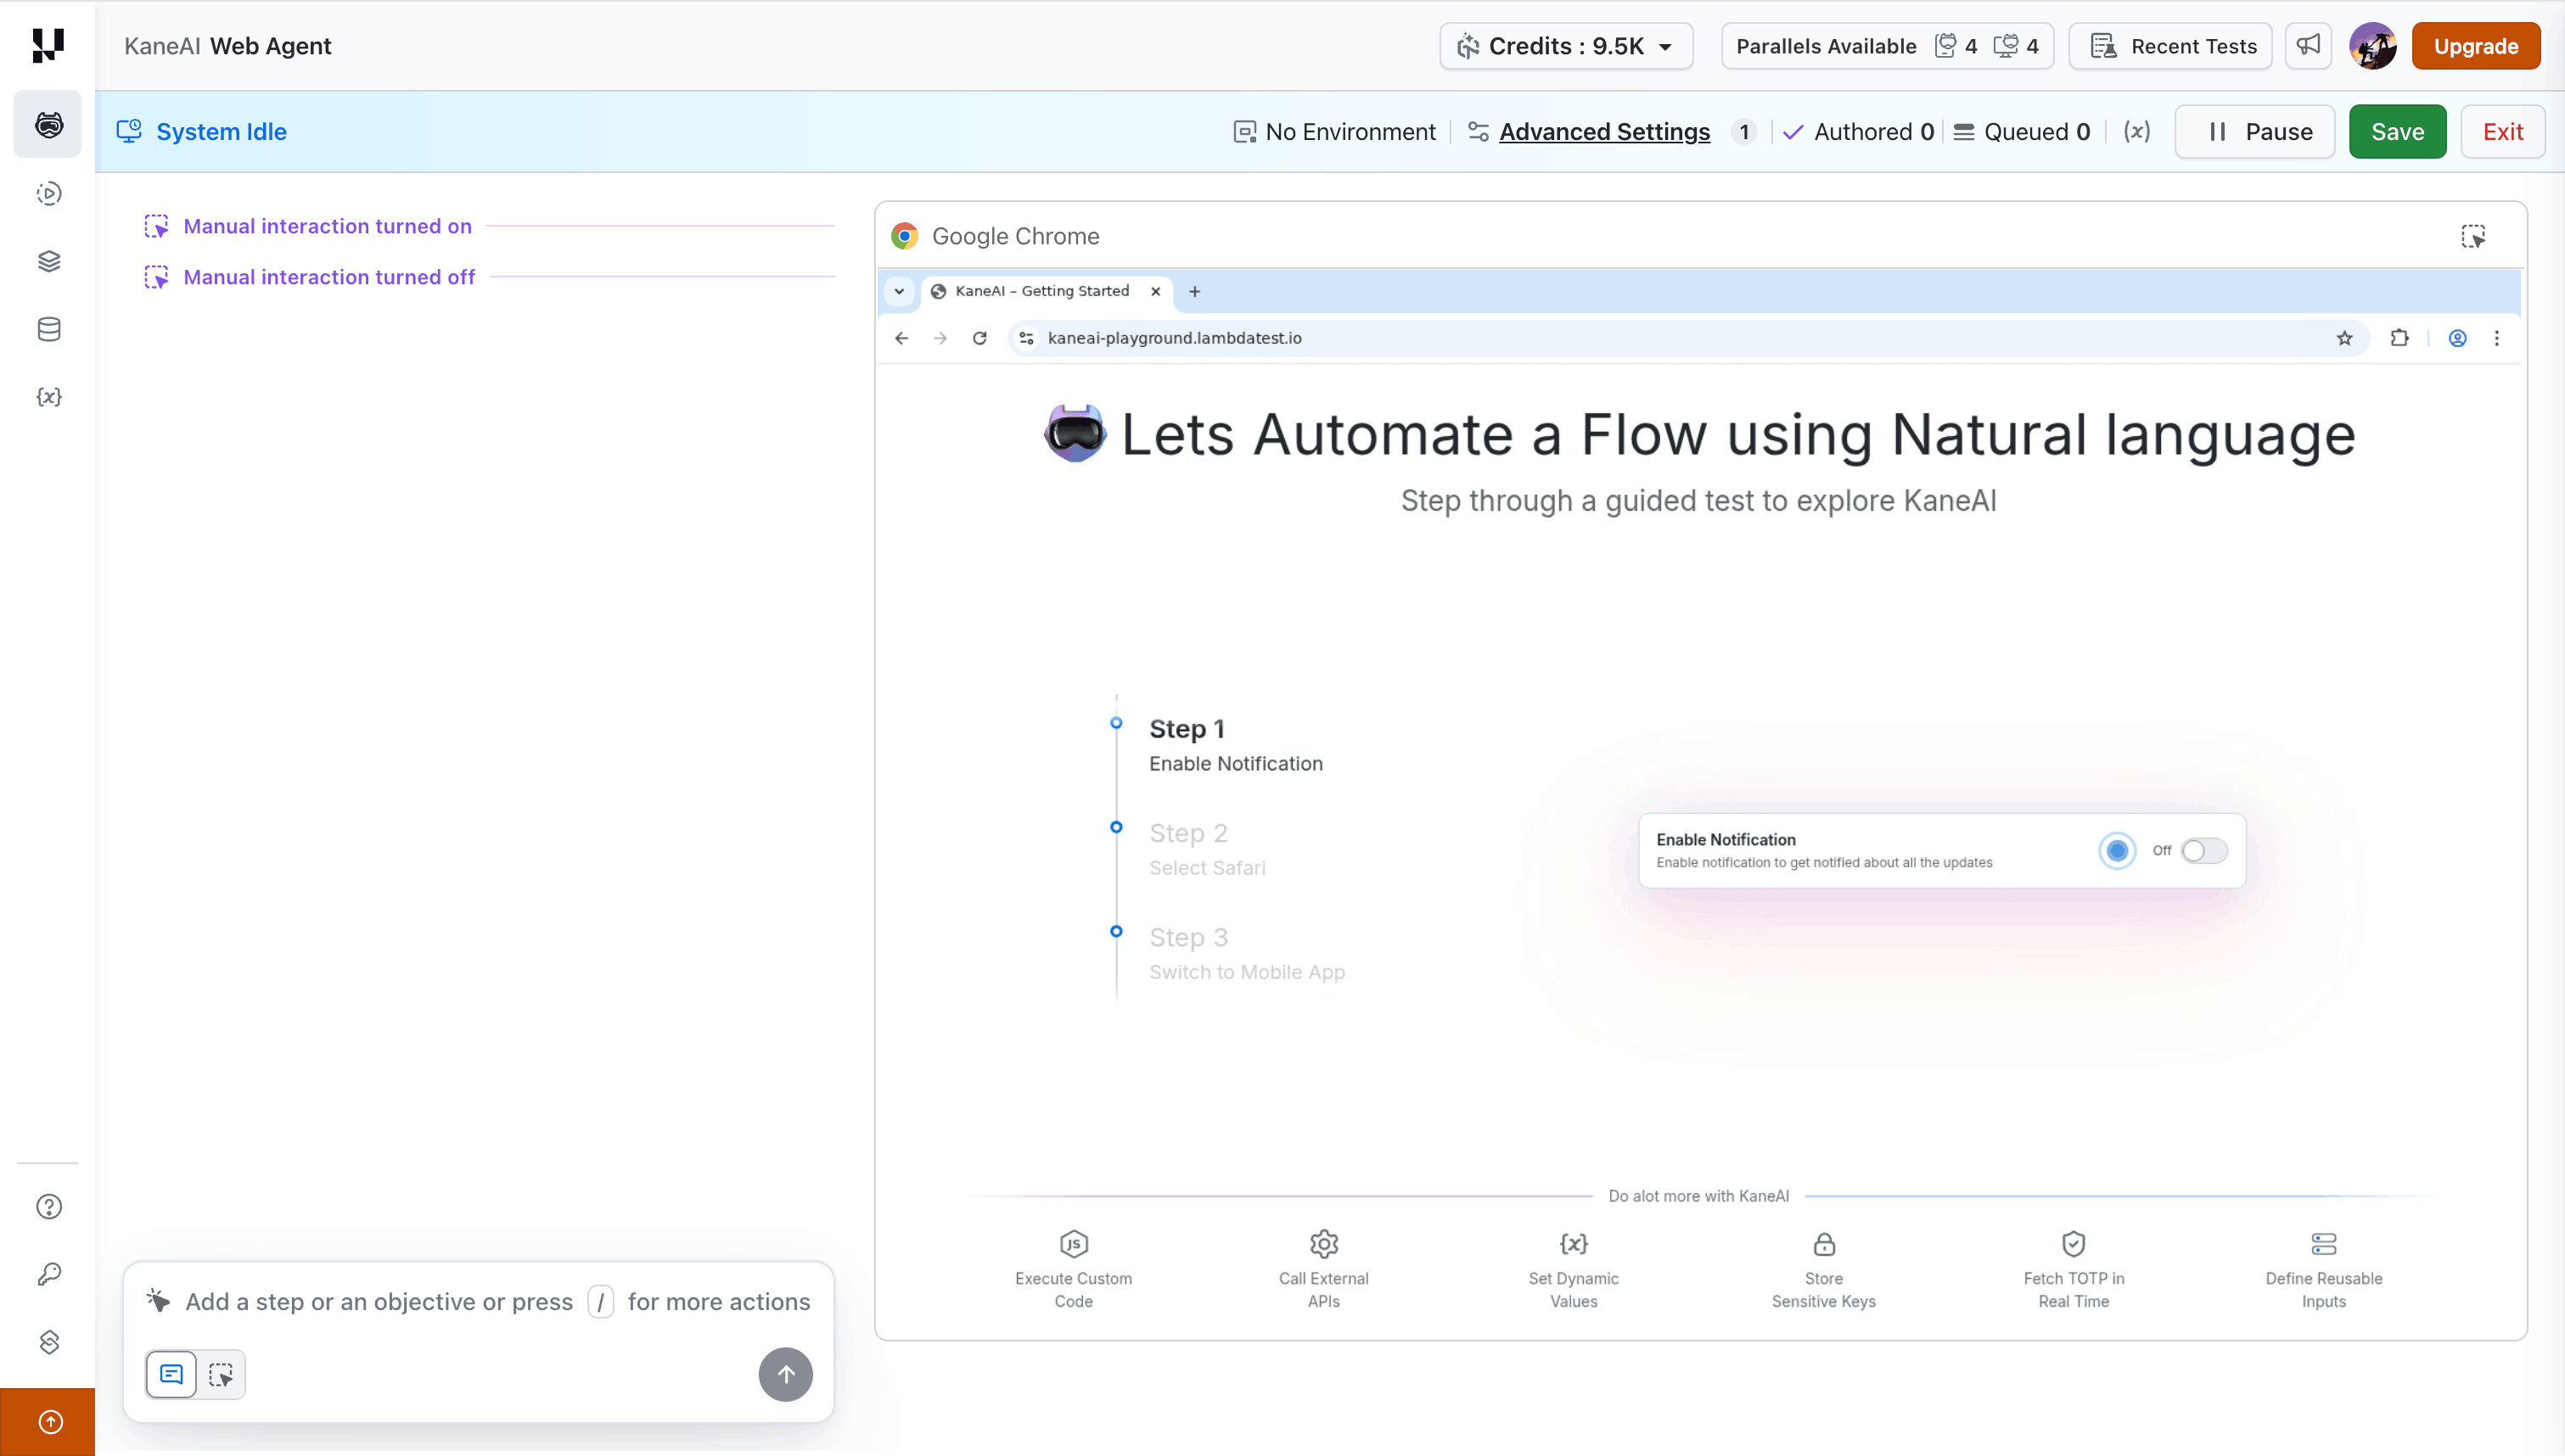The width and height of the screenshot is (2565, 1456).
Task: Click the Store Sensitive Keys lock icon
Action: coord(1823,1243)
